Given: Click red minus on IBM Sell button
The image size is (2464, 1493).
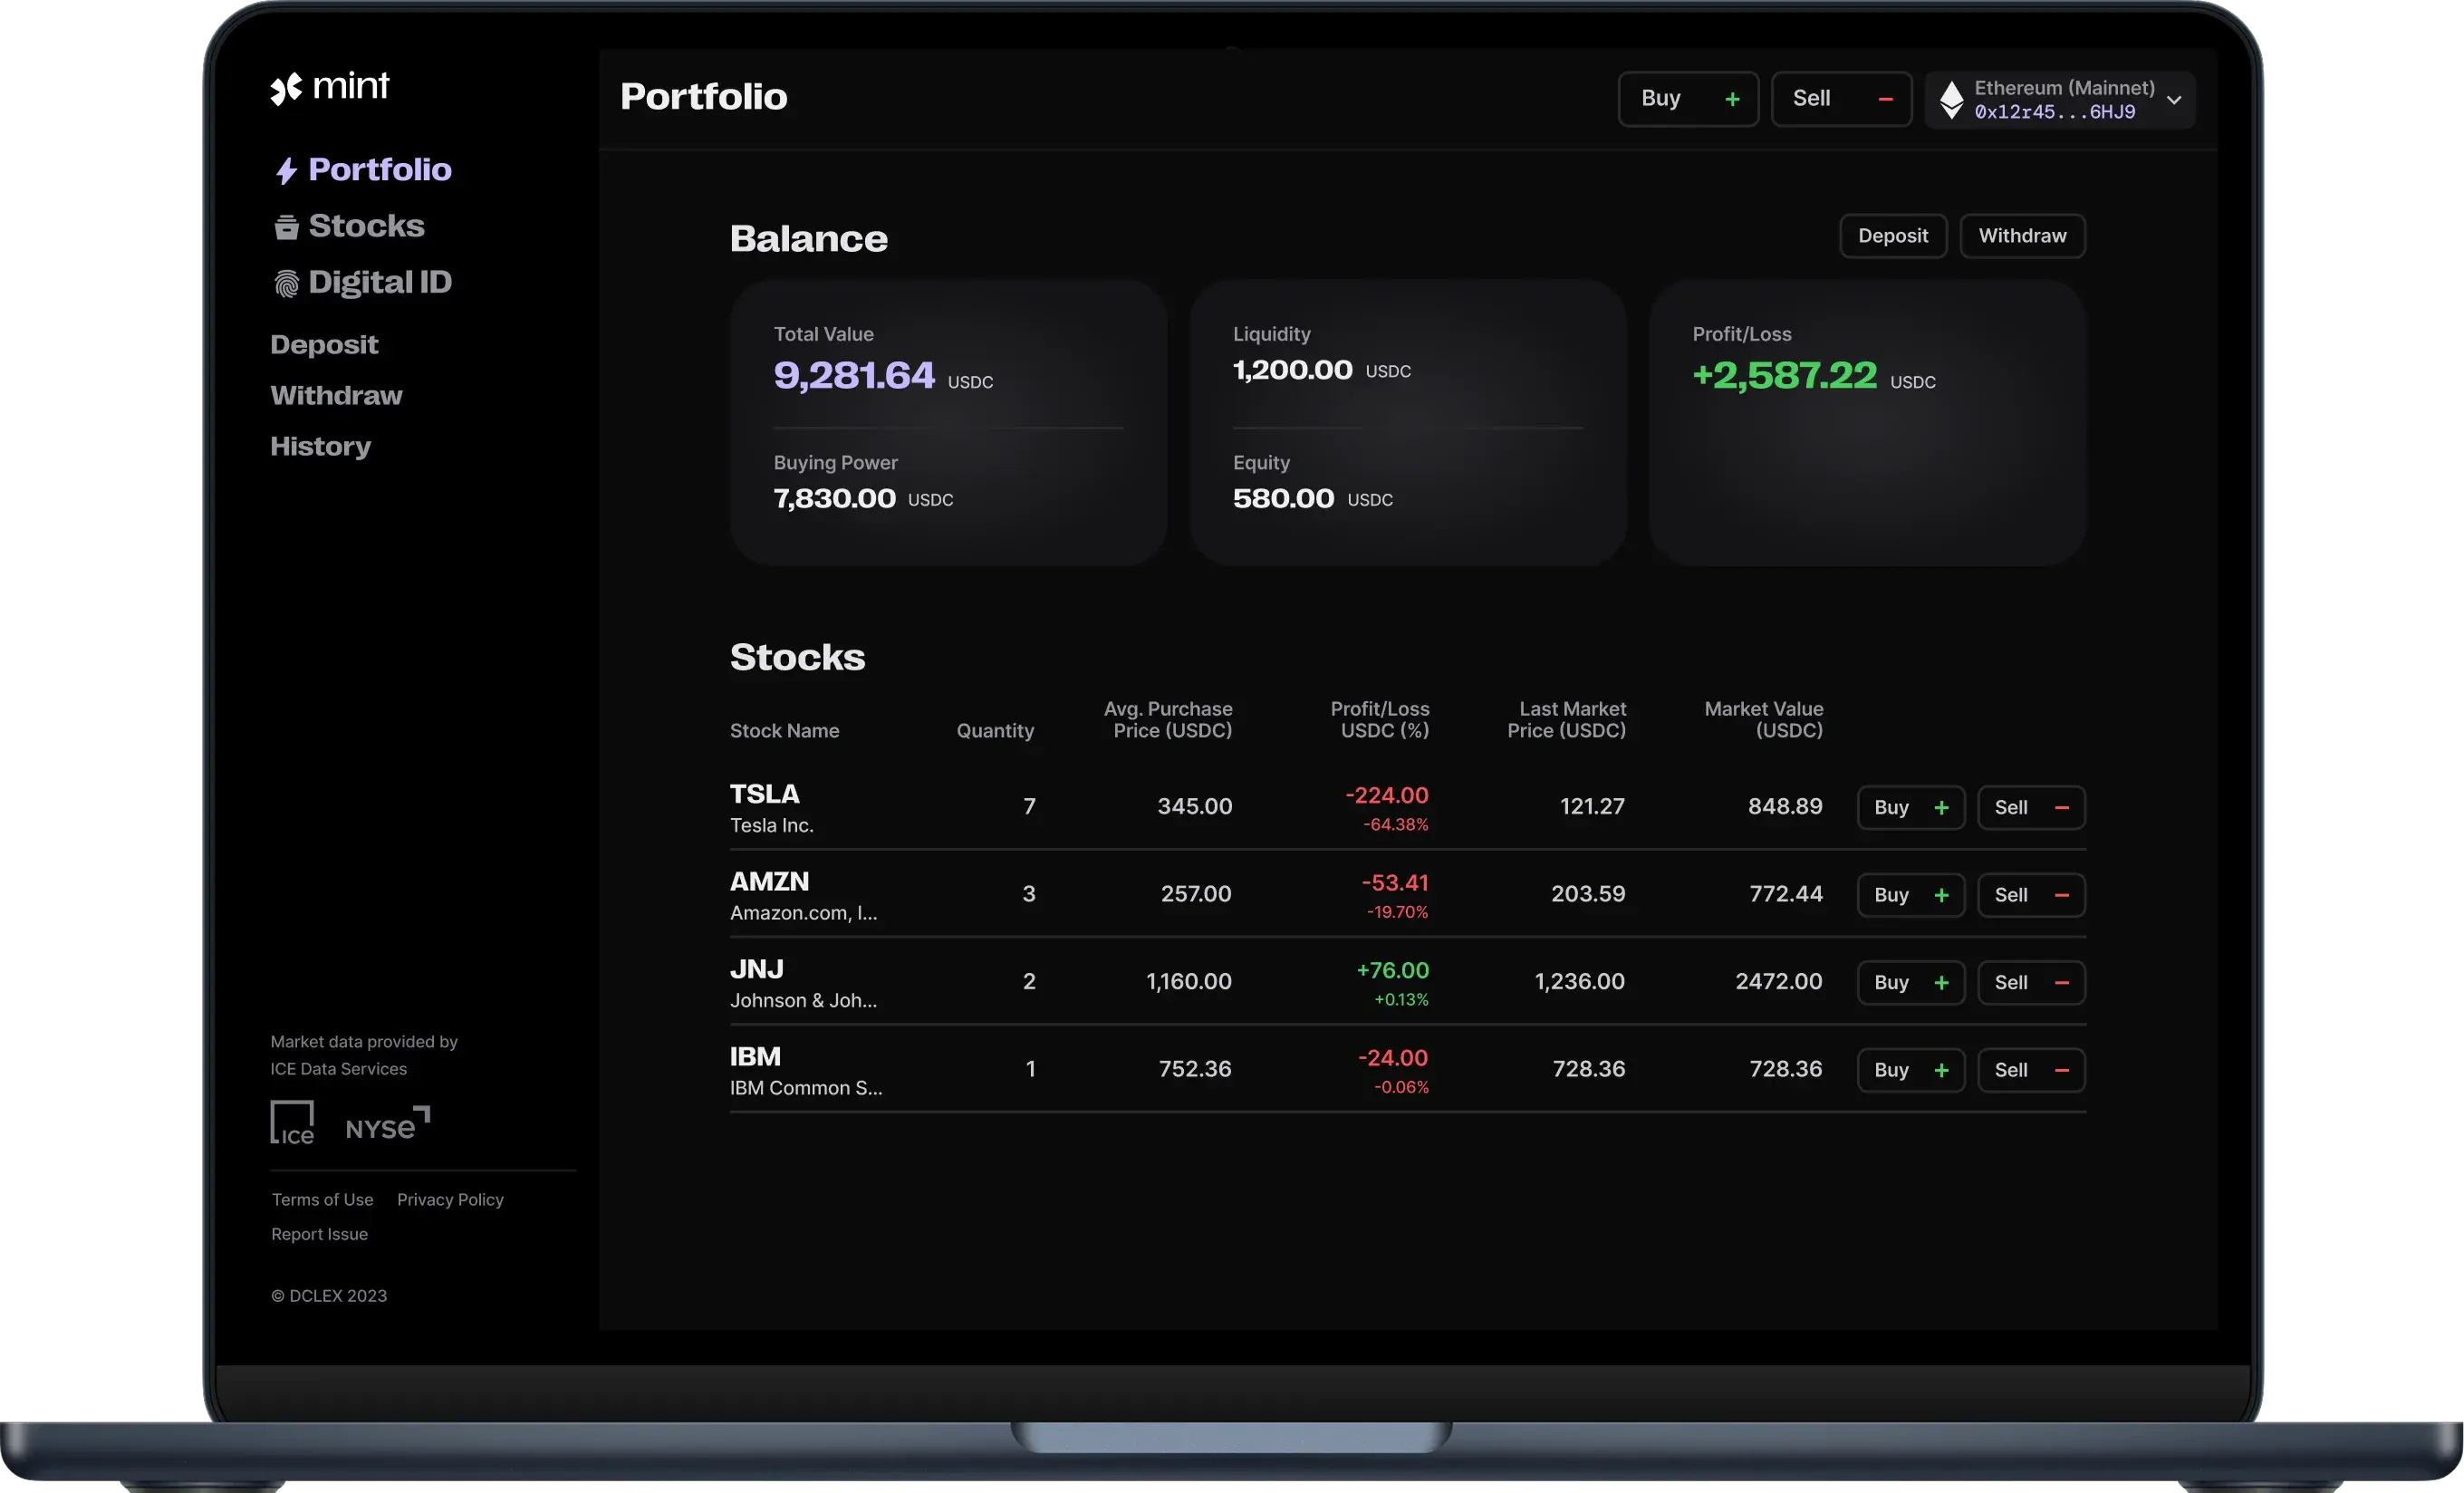Looking at the screenshot, I should (2061, 1070).
